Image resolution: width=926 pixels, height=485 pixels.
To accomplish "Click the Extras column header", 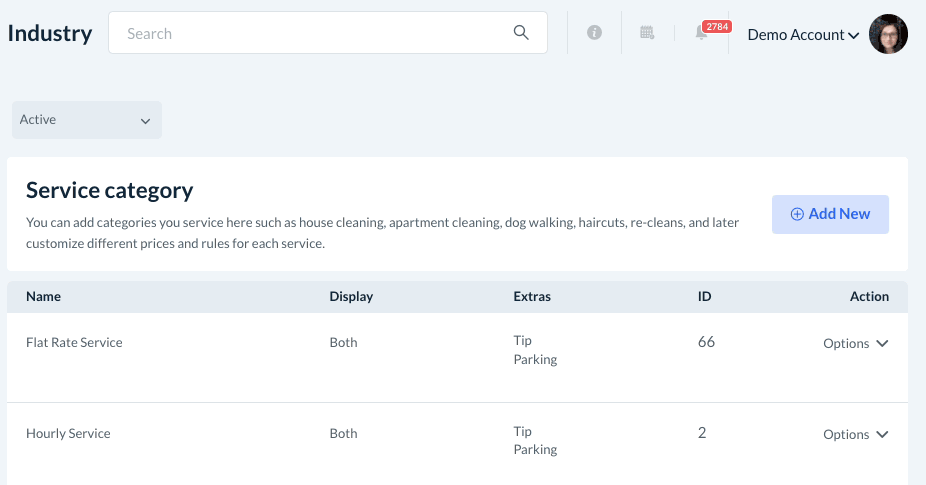I will click(532, 296).
